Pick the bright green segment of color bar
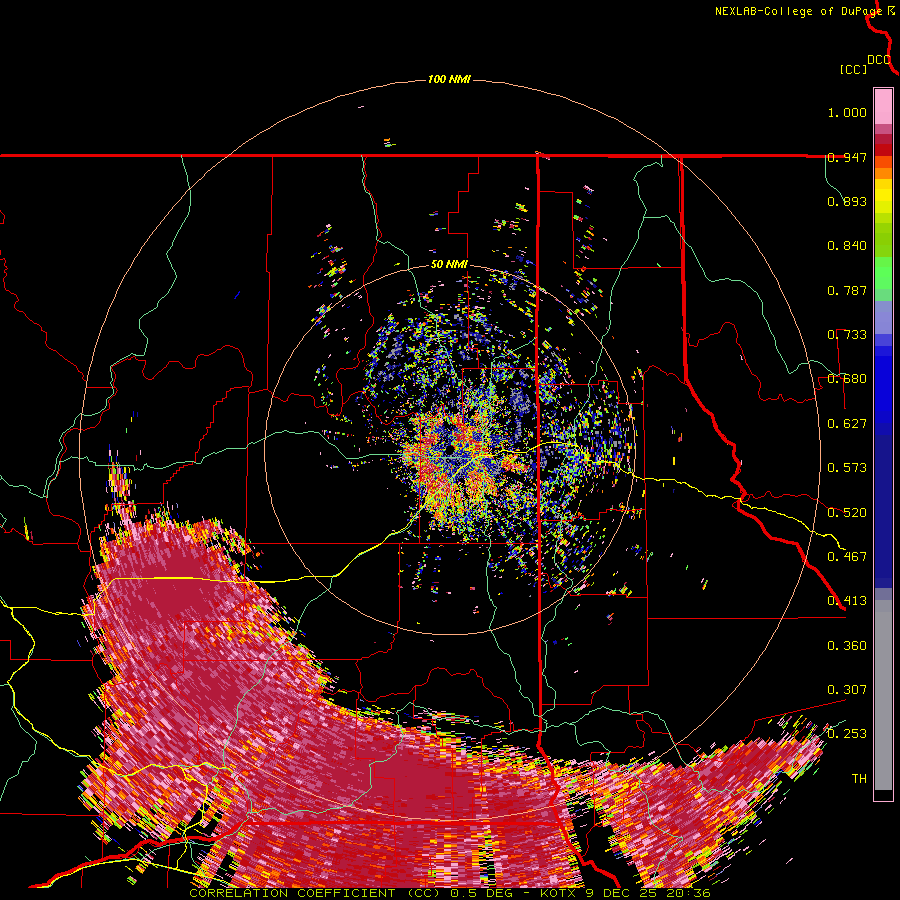900x900 pixels. point(883,273)
